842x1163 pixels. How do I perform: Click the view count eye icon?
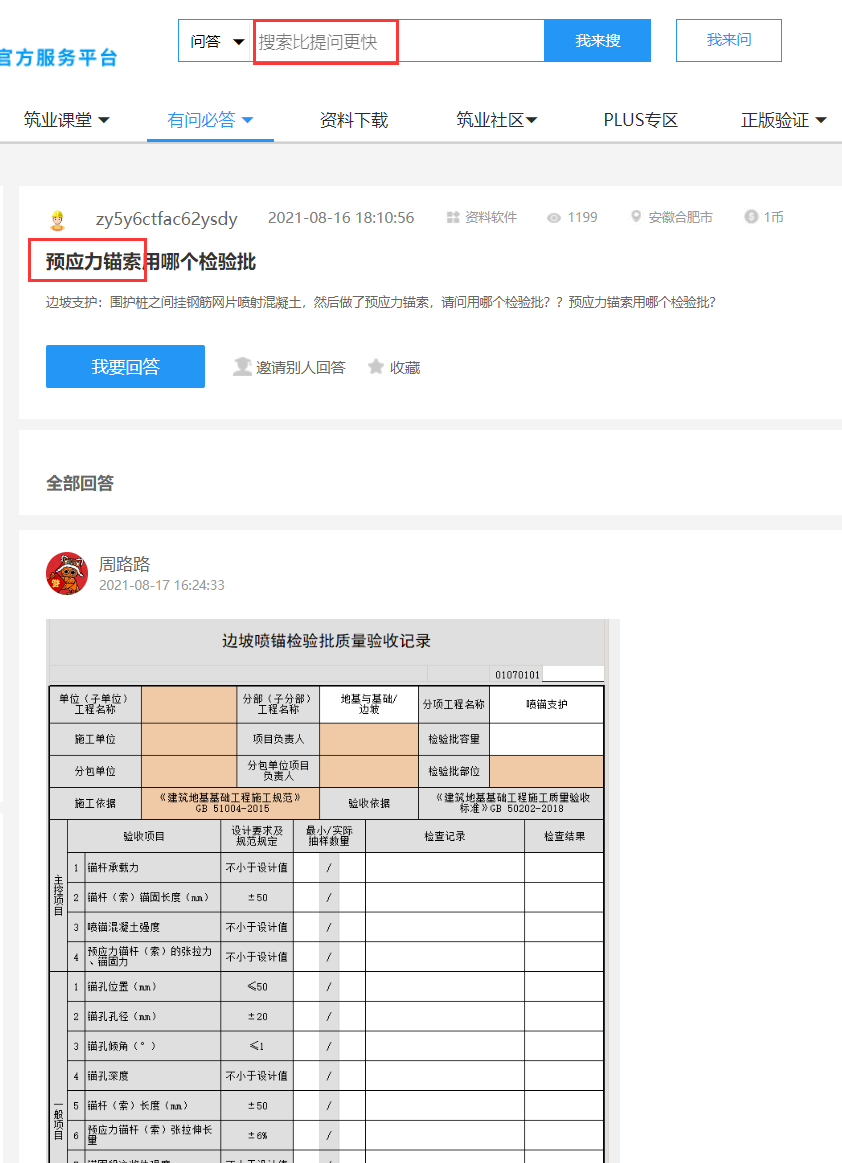click(x=553, y=218)
